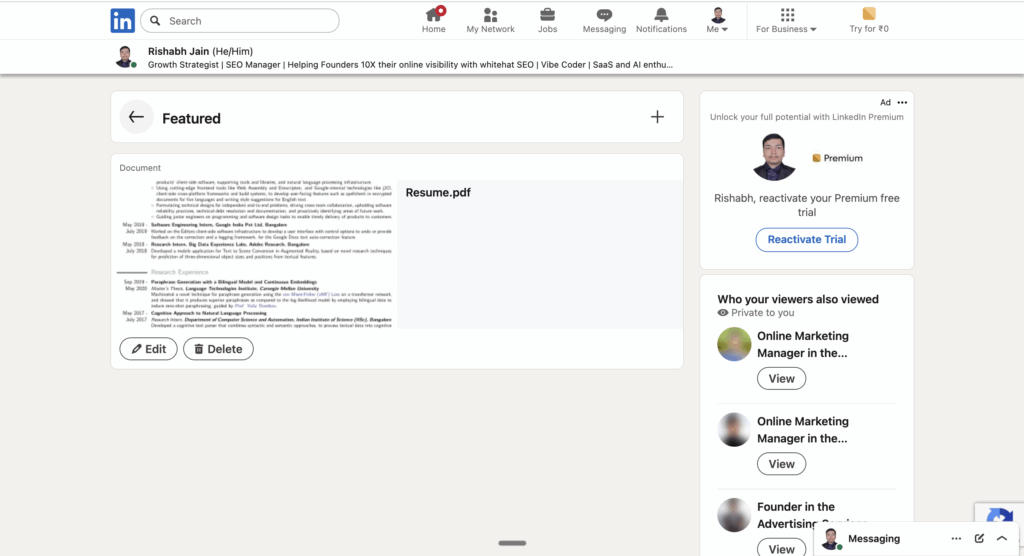Click Try for ₹0 Premium link
Viewport: 1024px width, 556px height.
click(x=869, y=21)
